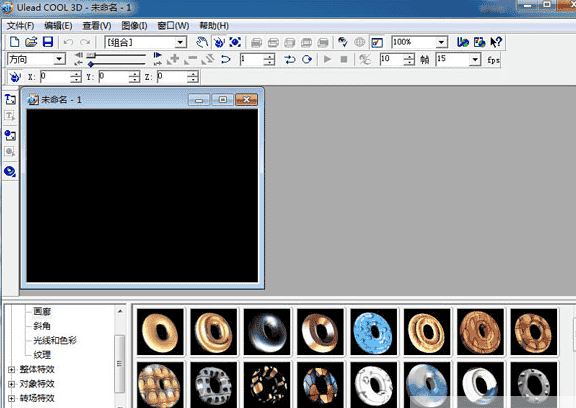Click the Insert graphics tool in sidebar
The height and width of the screenshot is (408, 576).
click(10, 136)
